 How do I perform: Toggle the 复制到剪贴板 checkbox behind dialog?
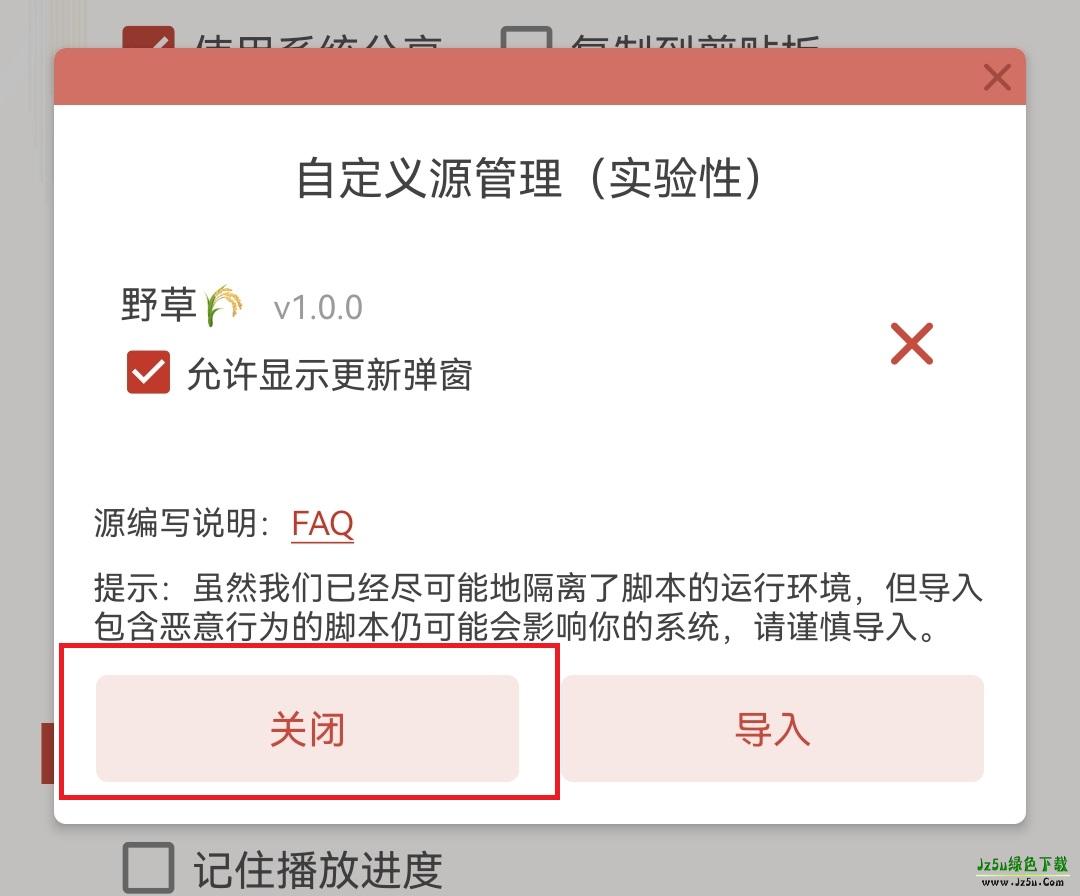pyautogui.click(x=526, y=37)
